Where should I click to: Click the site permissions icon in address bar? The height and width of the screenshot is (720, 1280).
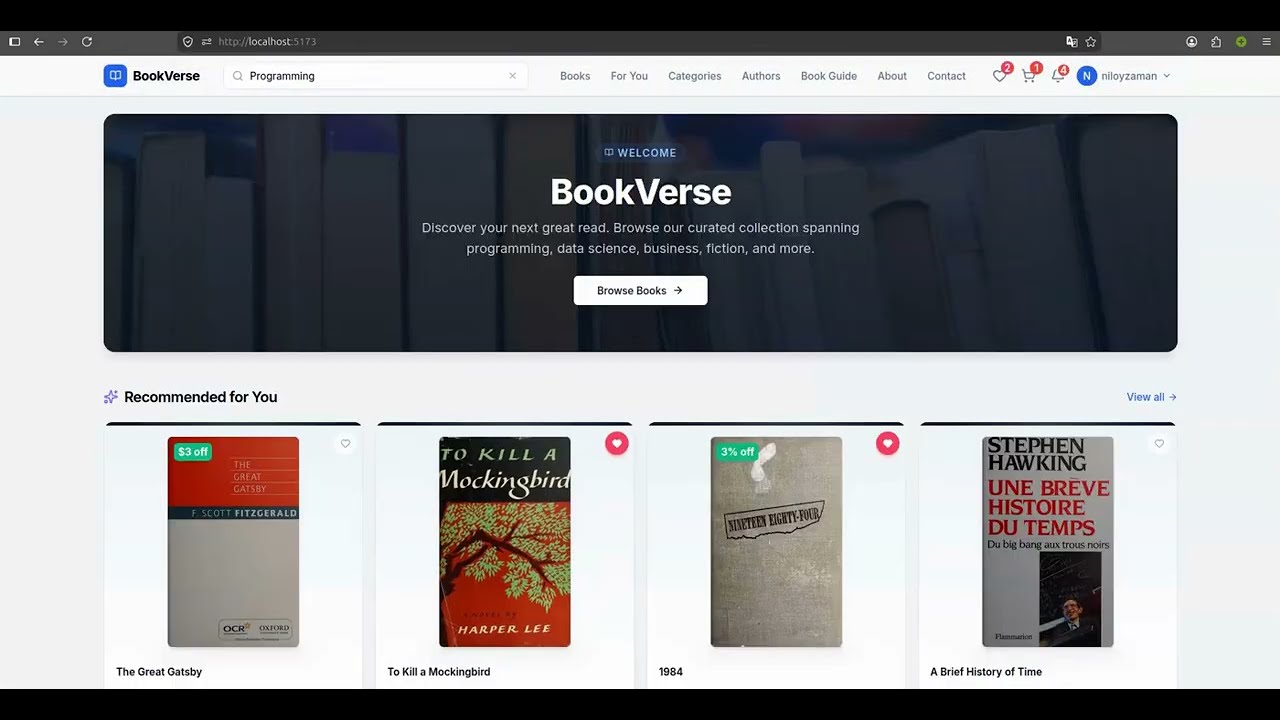[206, 42]
